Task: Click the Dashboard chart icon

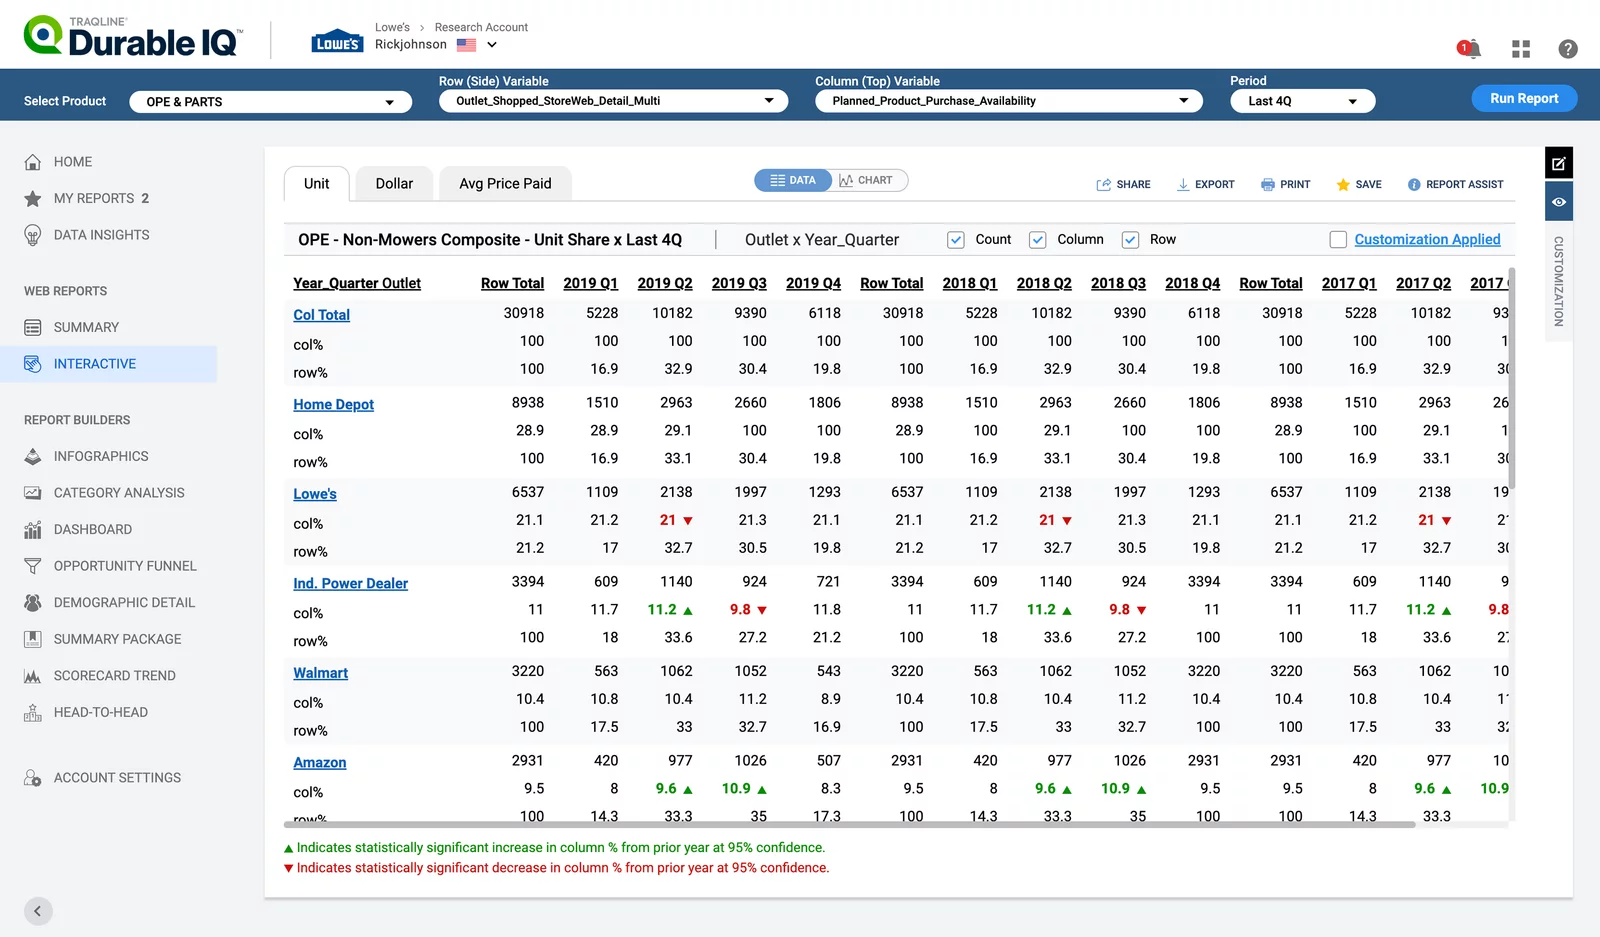Action: (33, 529)
